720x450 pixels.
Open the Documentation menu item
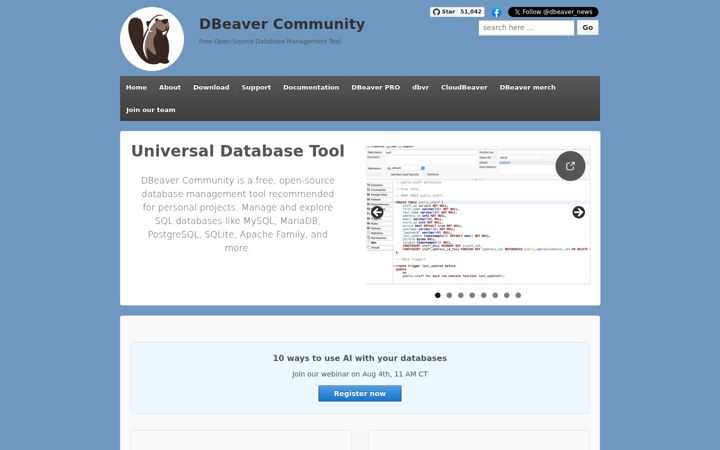[311, 87]
